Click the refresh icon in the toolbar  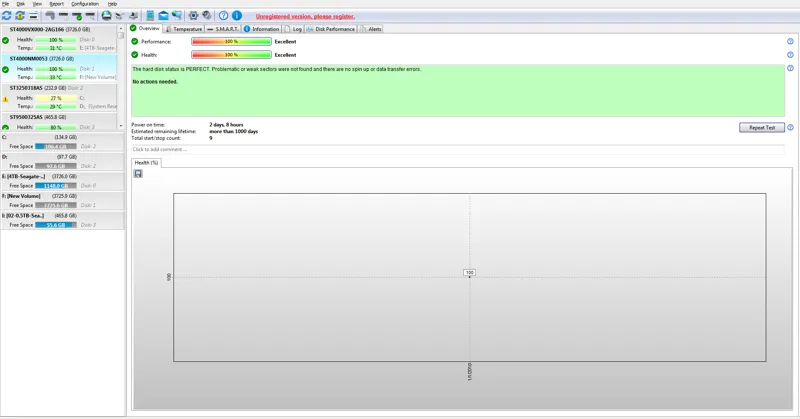point(6,16)
